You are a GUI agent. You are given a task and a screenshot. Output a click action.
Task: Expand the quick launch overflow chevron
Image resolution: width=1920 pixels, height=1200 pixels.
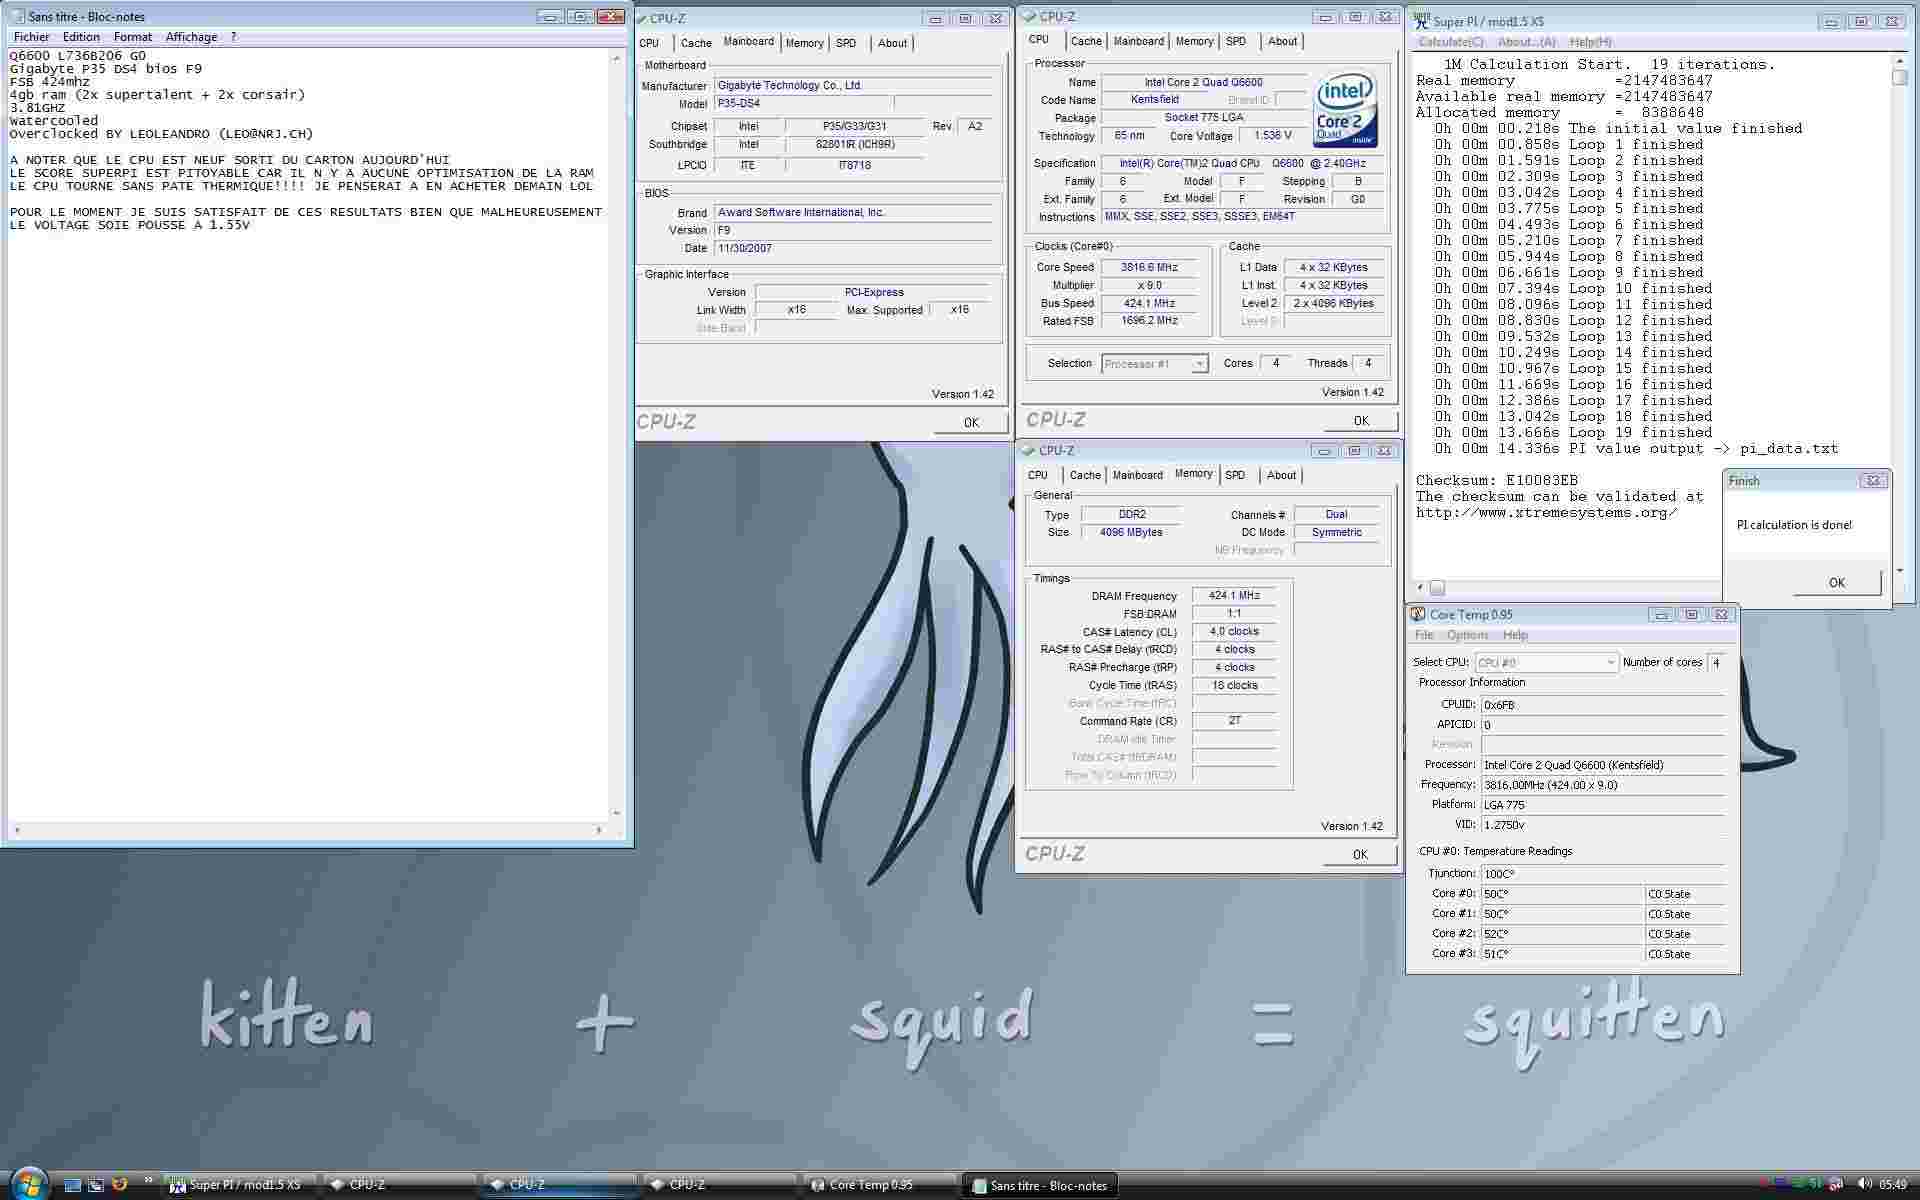(149, 1180)
